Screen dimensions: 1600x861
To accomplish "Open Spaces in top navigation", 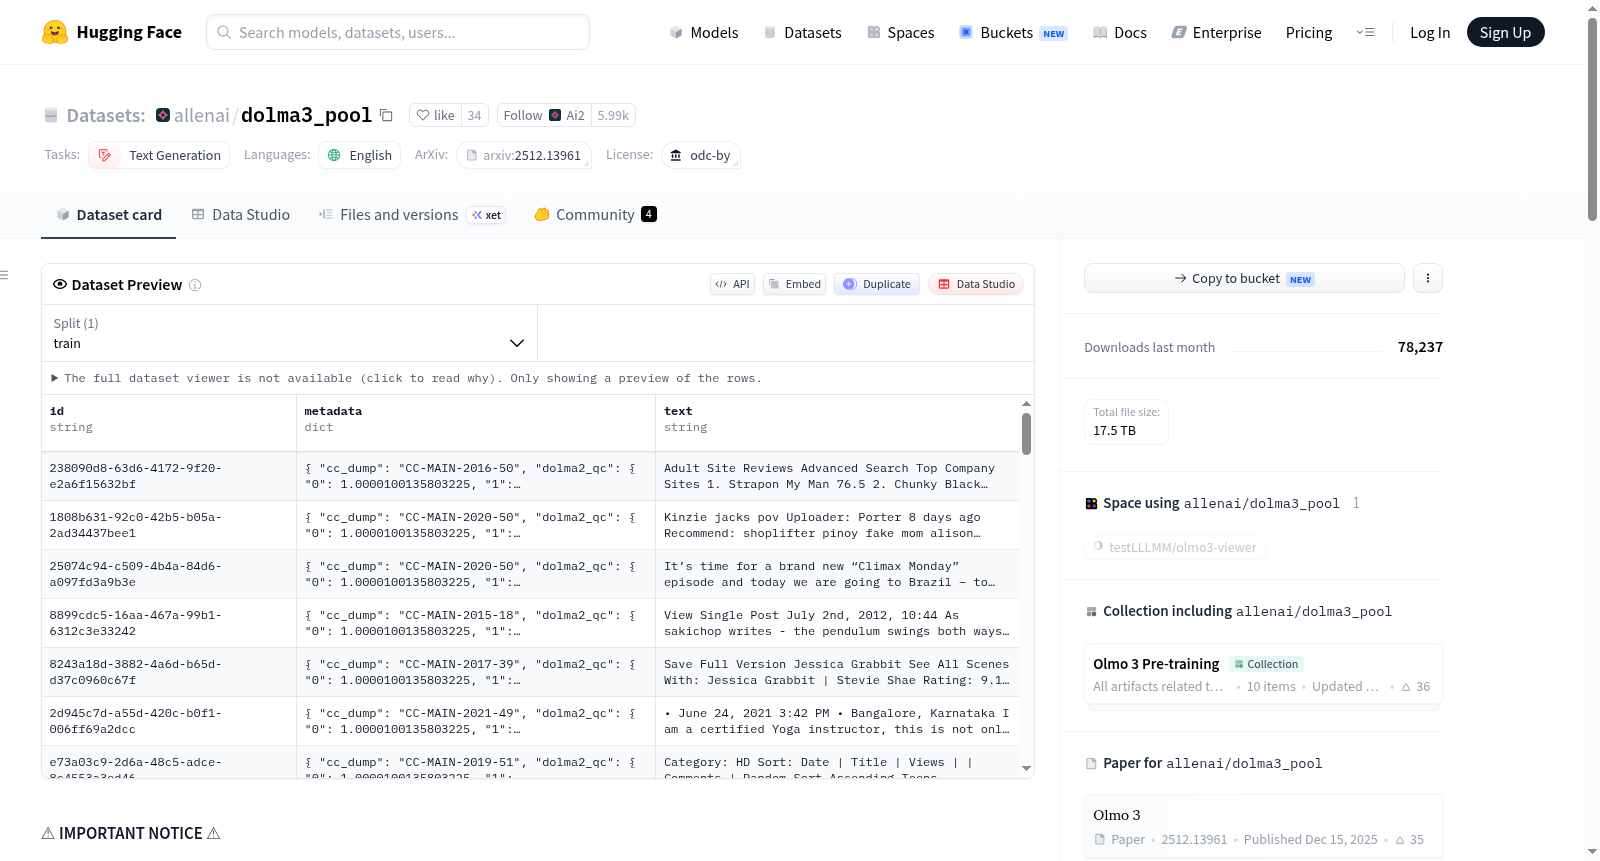I will tap(900, 32).
